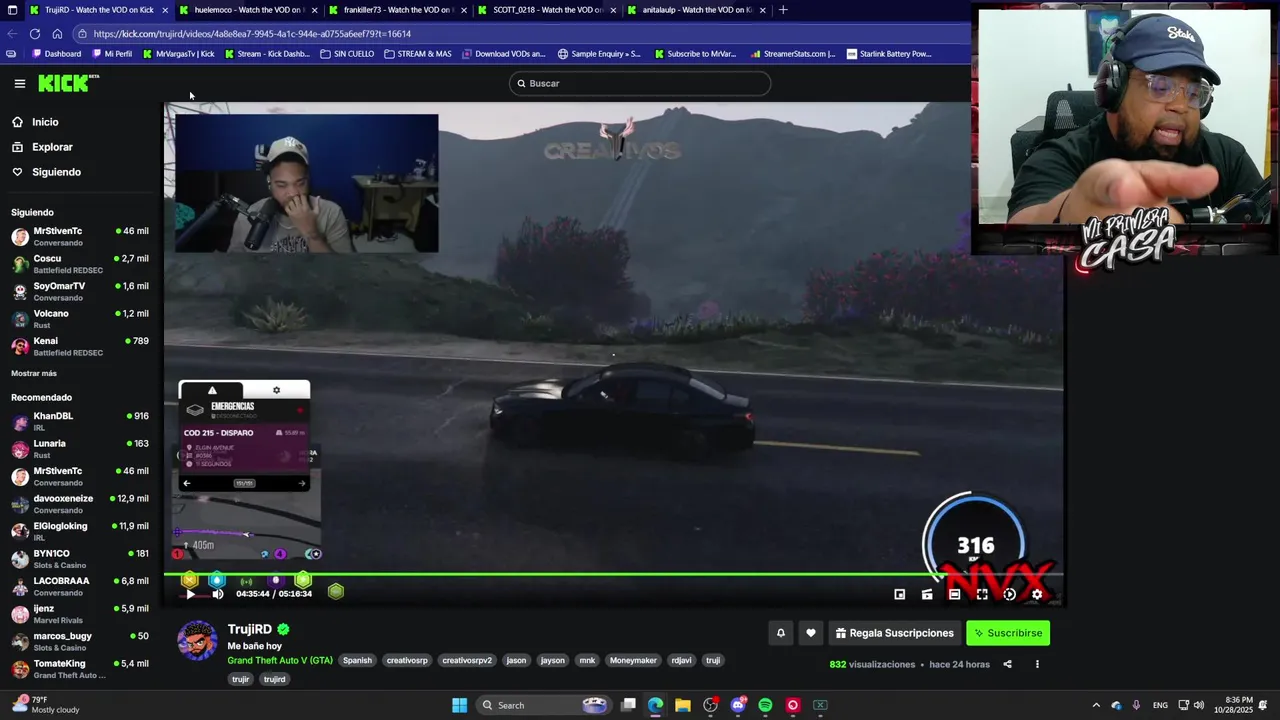
Task: Go to Inicio in the sidebar
Action: click(45, 122)
